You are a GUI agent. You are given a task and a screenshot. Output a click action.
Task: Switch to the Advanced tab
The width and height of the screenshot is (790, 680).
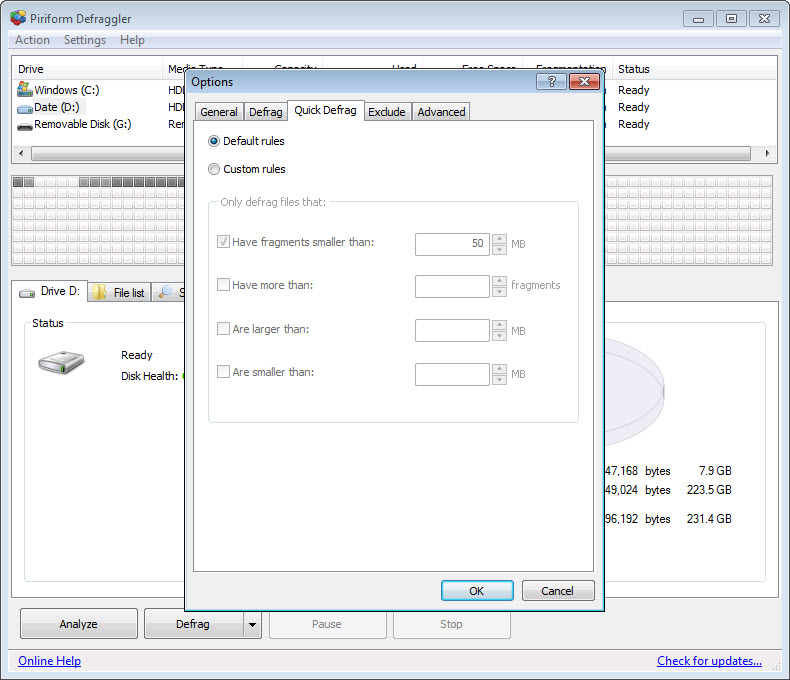click(x=441, y=112)
